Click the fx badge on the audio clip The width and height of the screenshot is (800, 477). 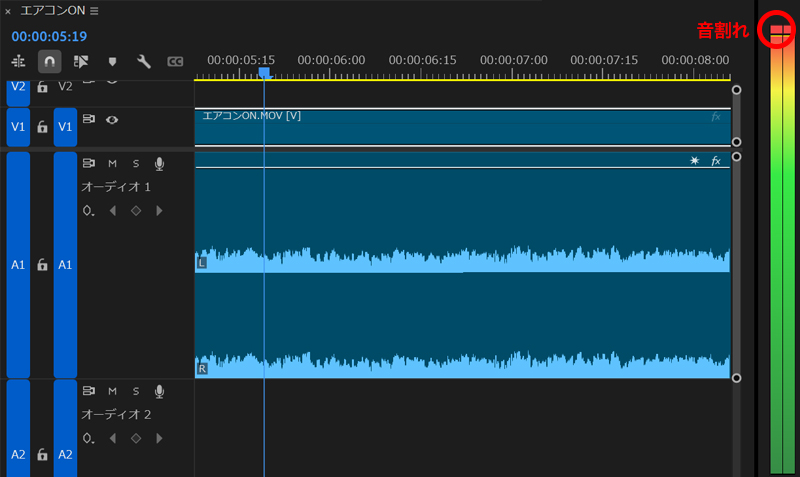(x=716, y=161)
